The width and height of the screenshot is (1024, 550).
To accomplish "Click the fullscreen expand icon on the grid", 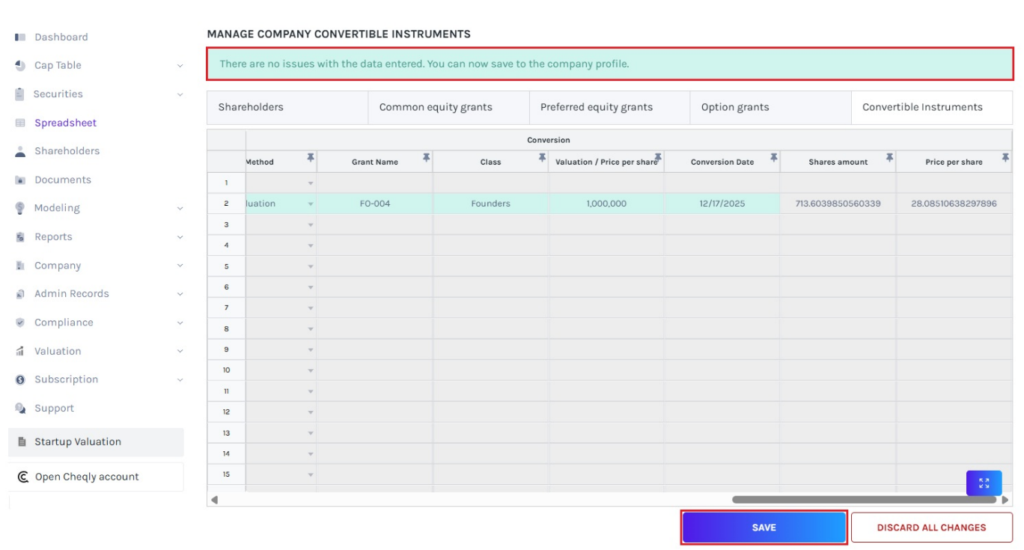I will (984, 483).
